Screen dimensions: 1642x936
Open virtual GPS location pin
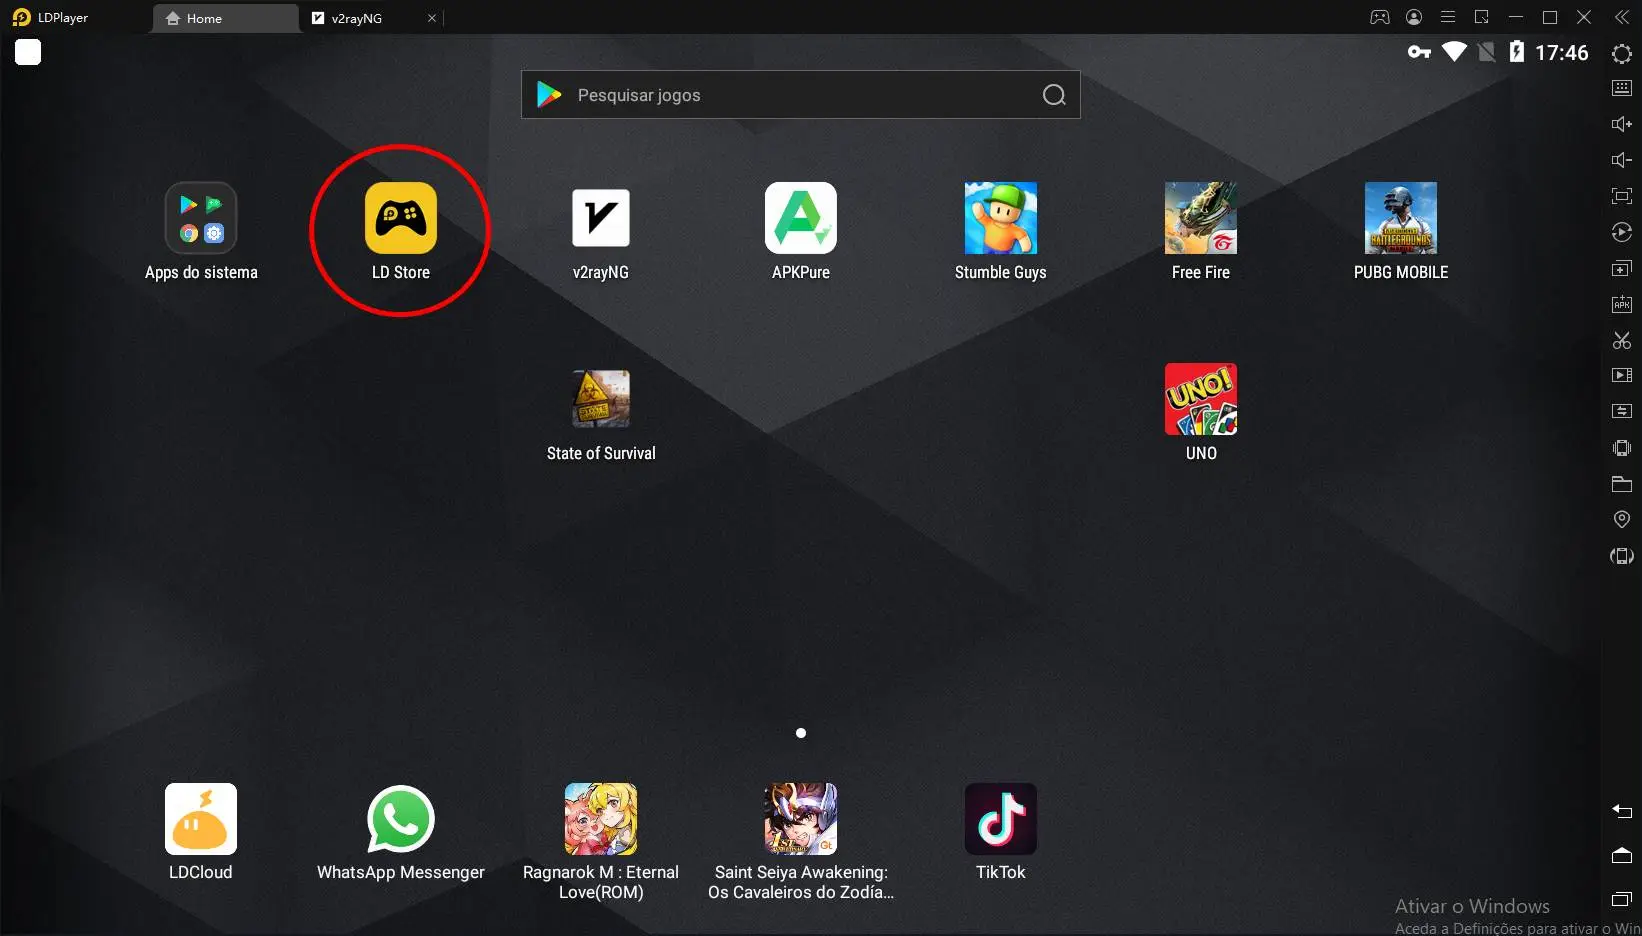click(x=1622, y=519)
